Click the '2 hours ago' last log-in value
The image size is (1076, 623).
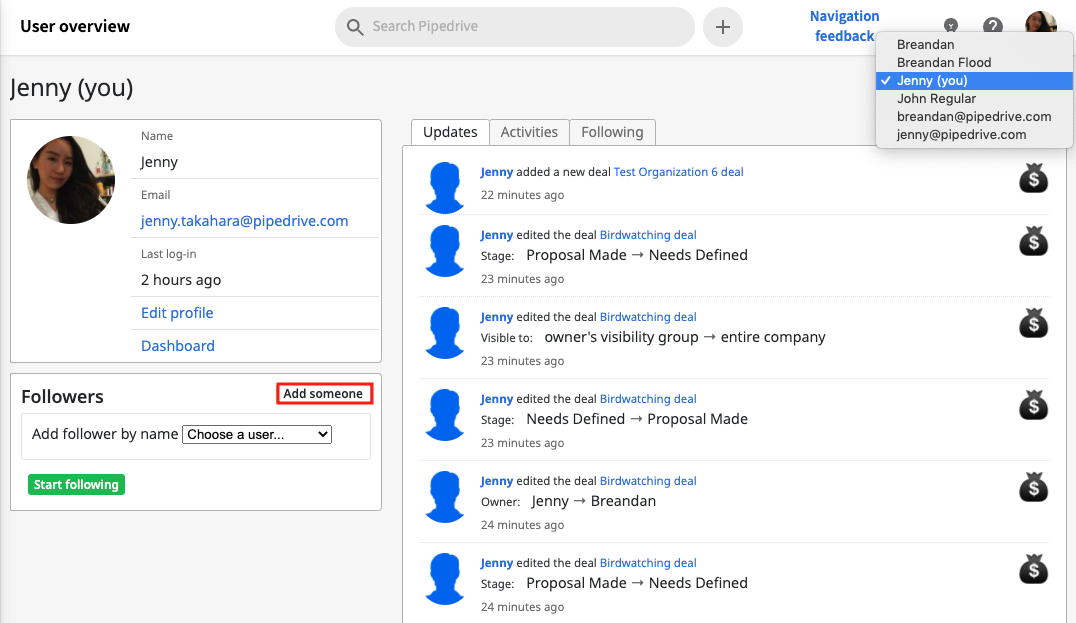pos(181,280)
